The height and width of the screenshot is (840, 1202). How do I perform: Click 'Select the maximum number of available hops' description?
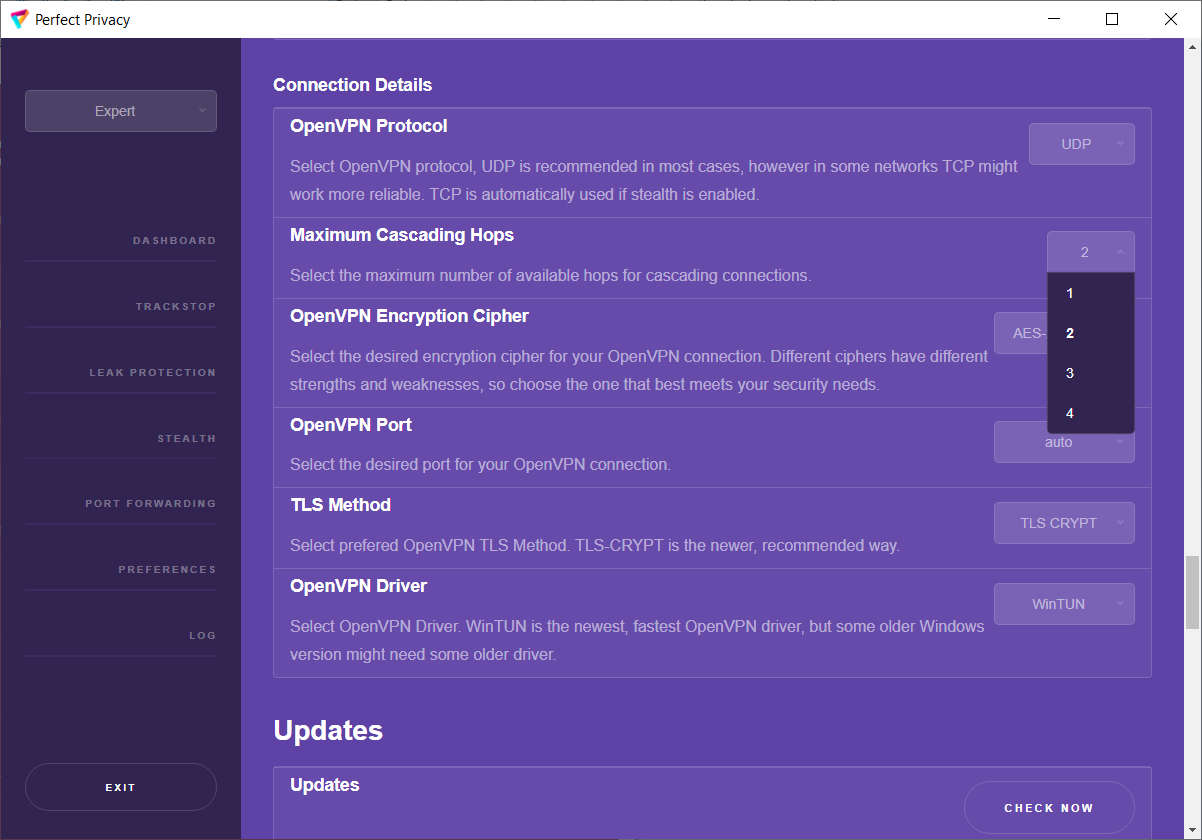pos(551,275)
